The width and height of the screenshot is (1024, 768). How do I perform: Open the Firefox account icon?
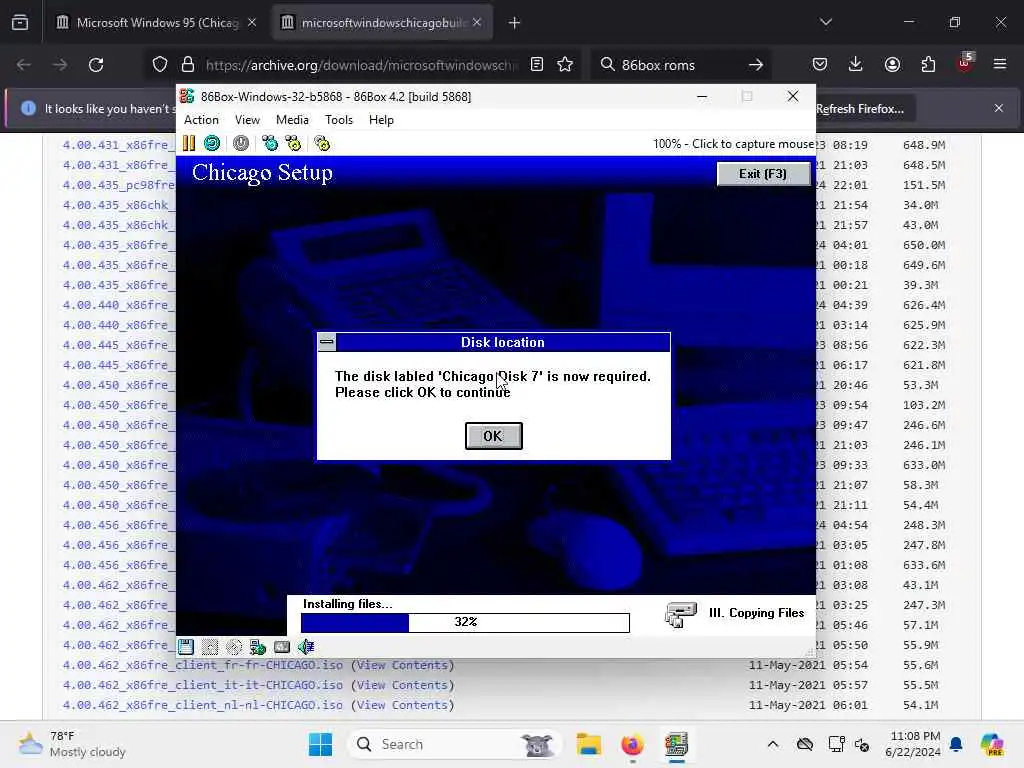[x=892, y=65]
